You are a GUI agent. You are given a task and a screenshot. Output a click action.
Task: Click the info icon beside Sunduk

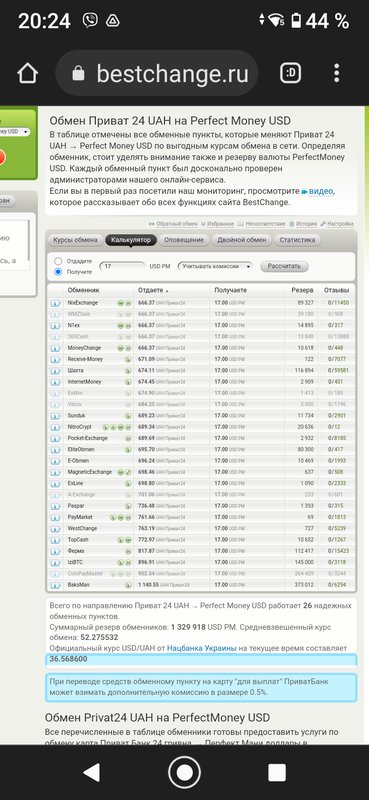tap(55, 416)
